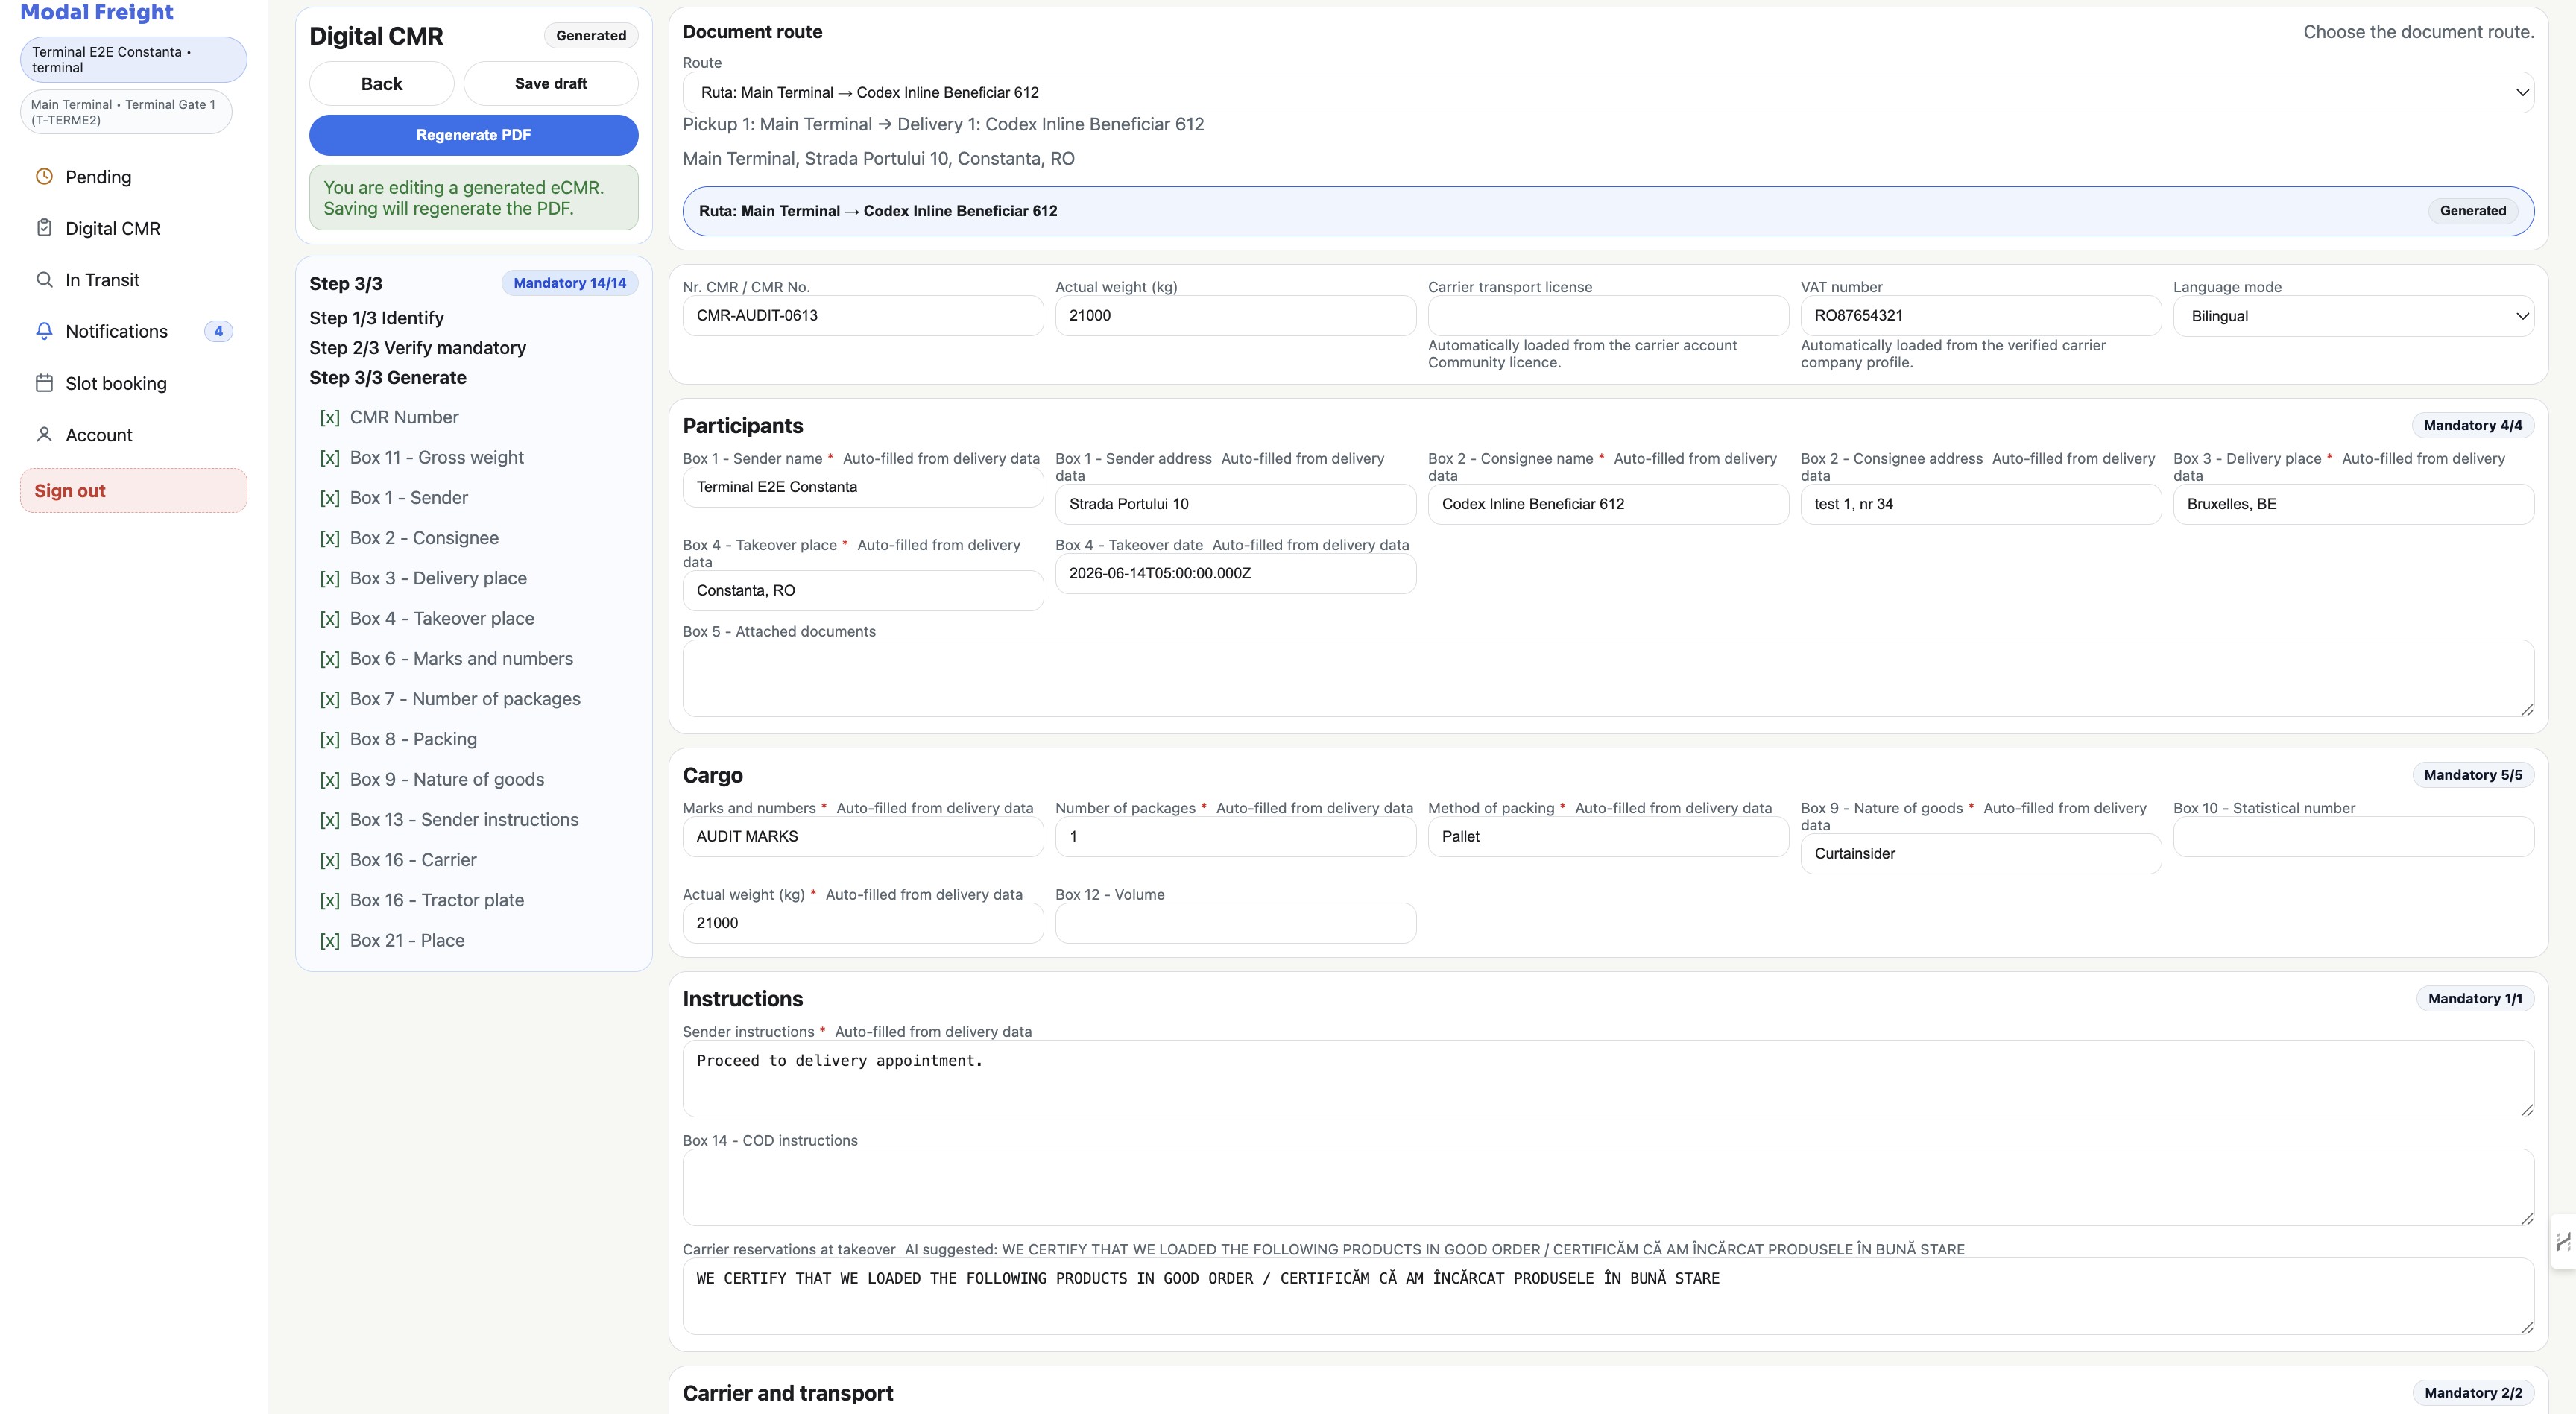2576x1414 pixels.
Task: Open the Route dropdown
Action: 1608,92
